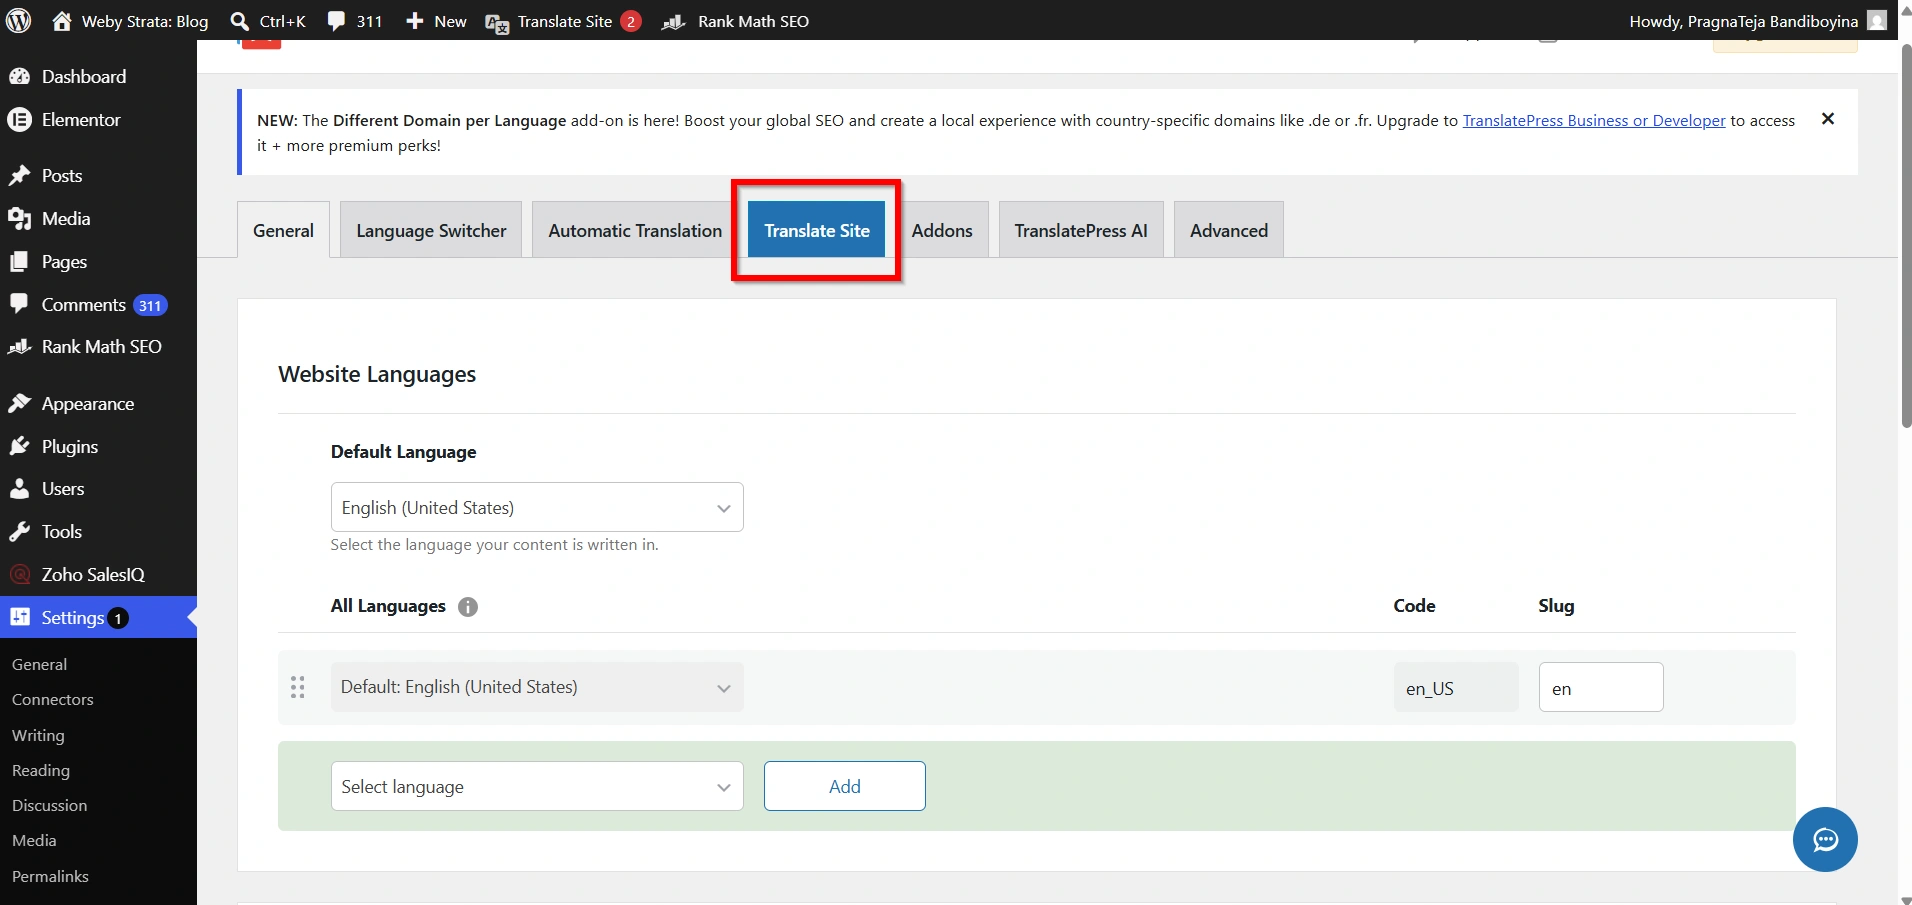Open the Appearance sidebar menu

tap(98, 404)
